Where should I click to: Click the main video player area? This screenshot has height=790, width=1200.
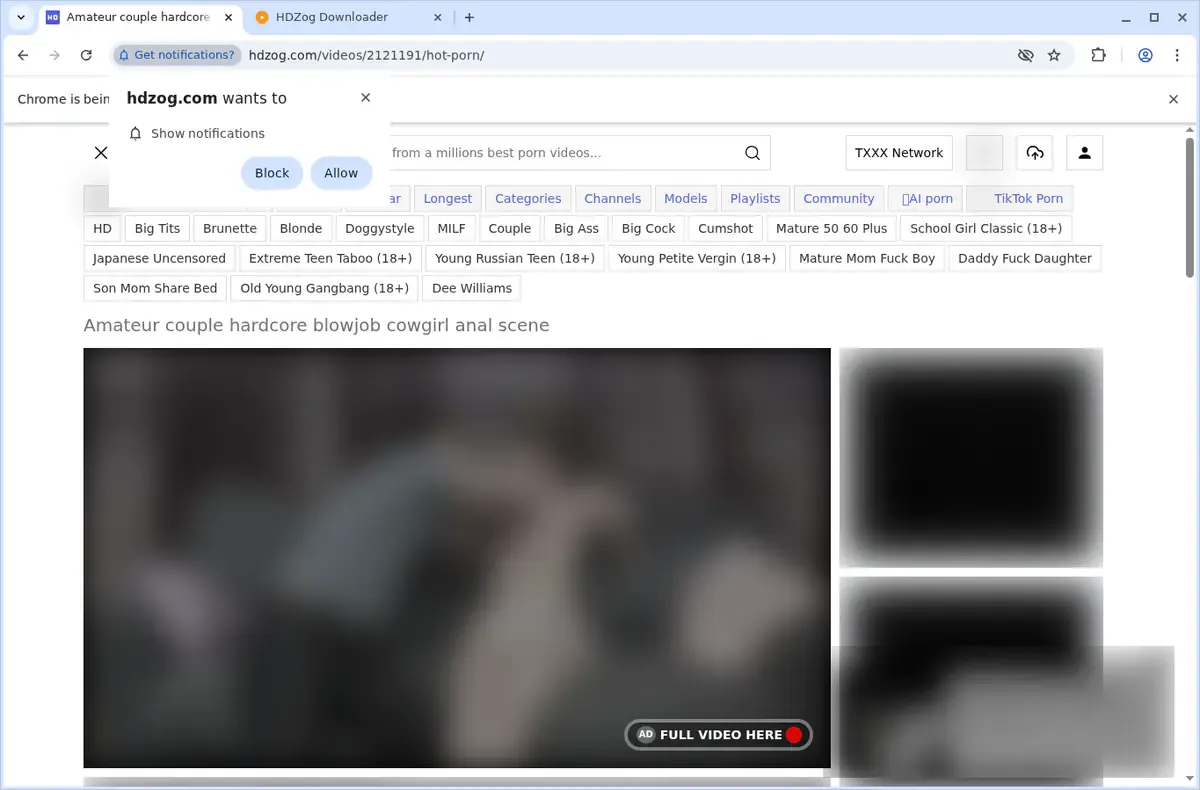(x=457, y=558)
